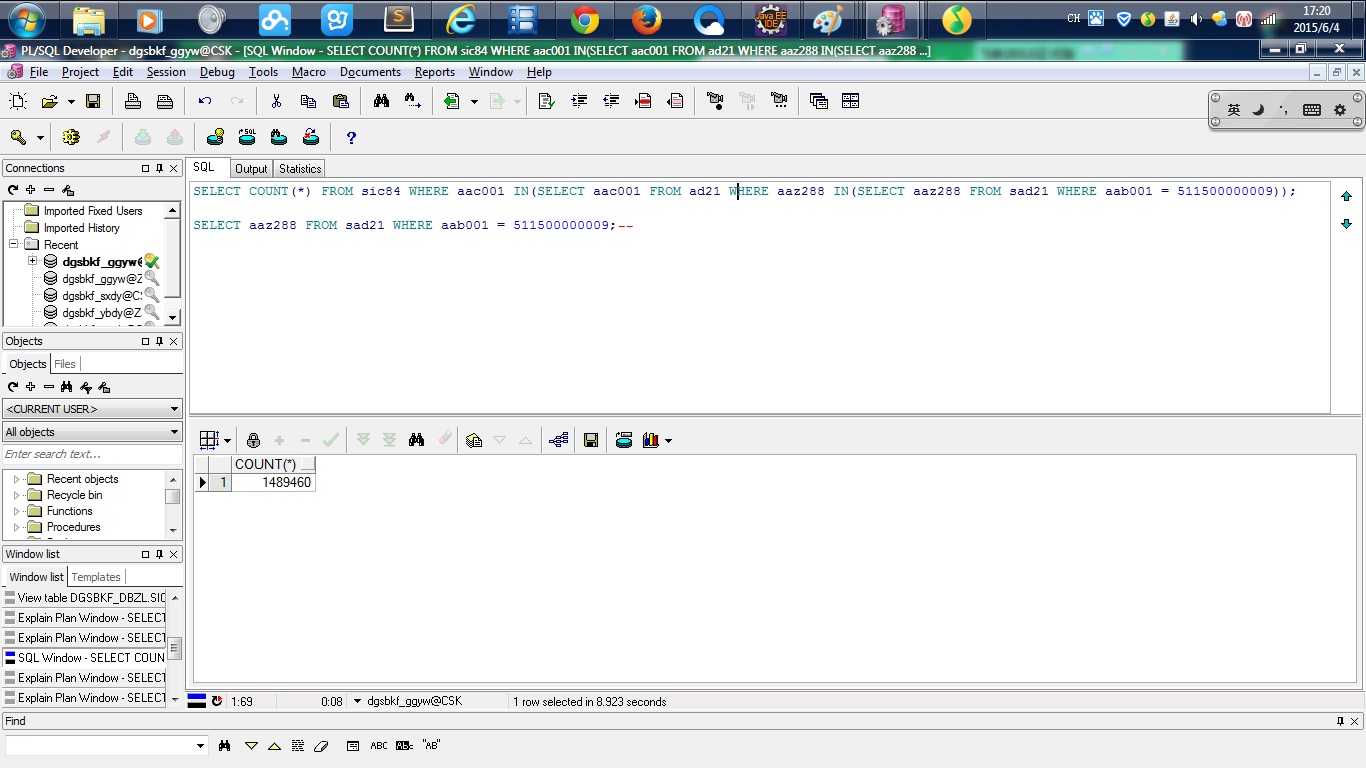Open the Find text history dropdown
1366x768 pixels.
[x=200, y=745]
